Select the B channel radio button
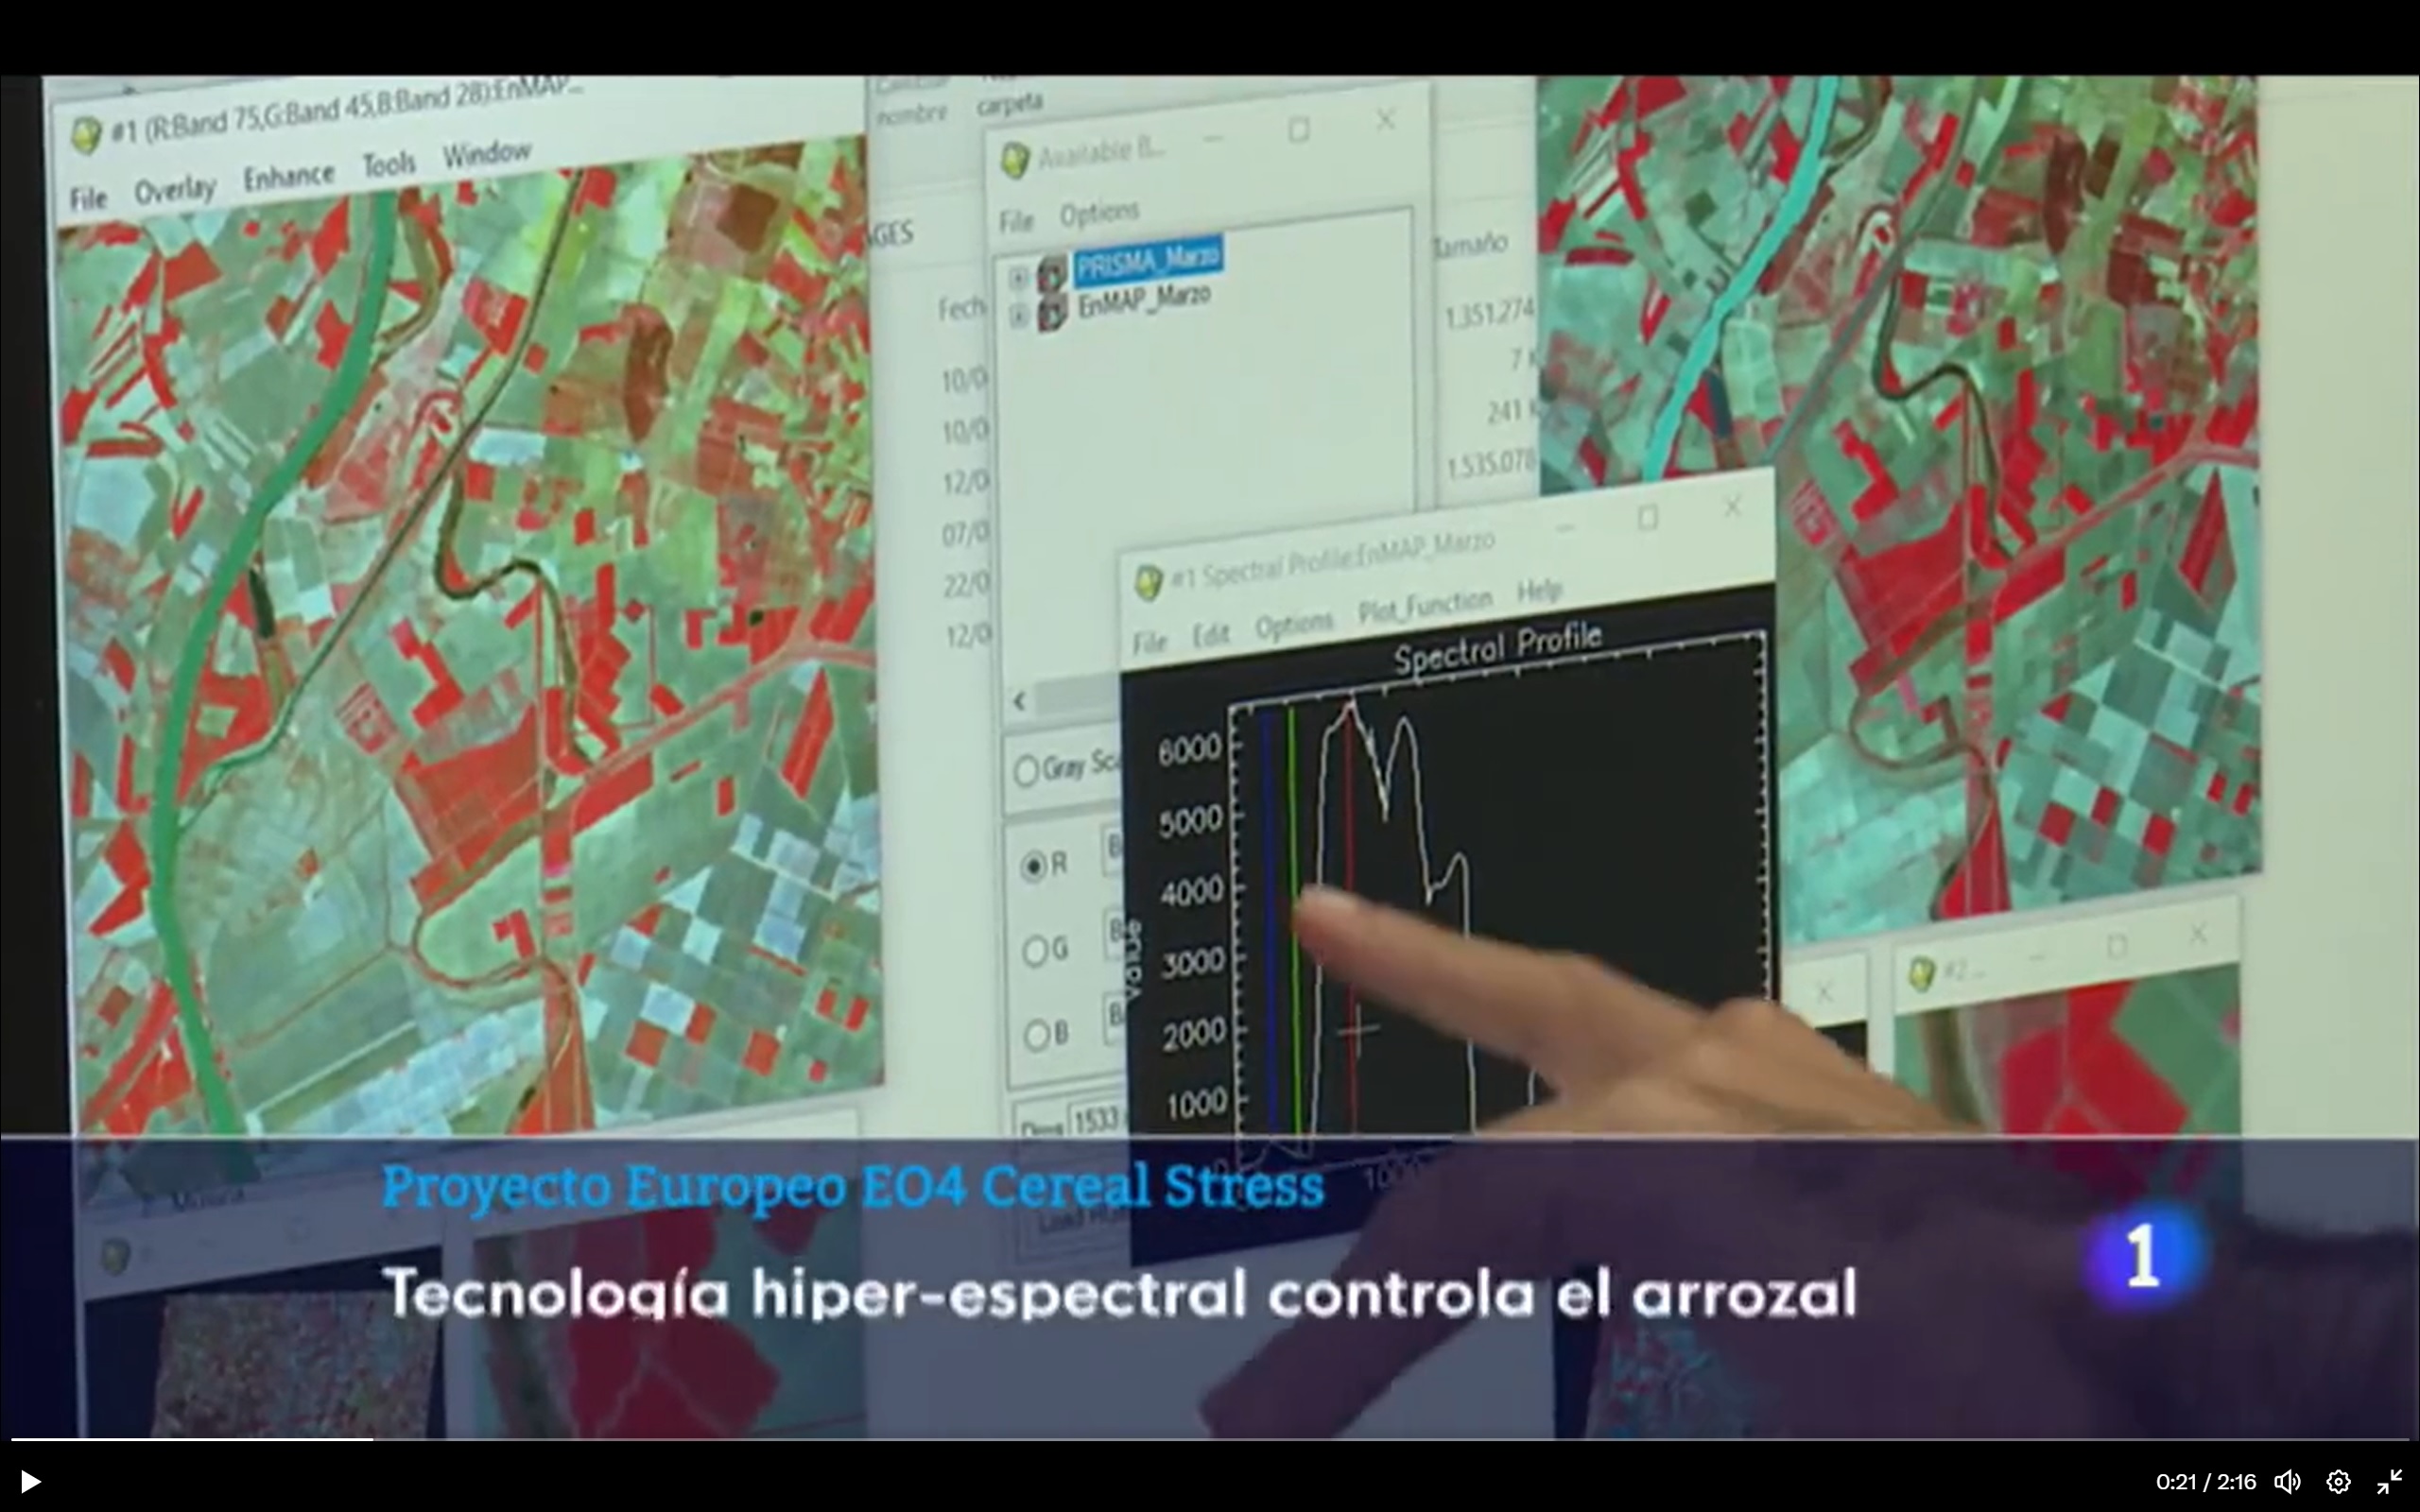 1035,1035
